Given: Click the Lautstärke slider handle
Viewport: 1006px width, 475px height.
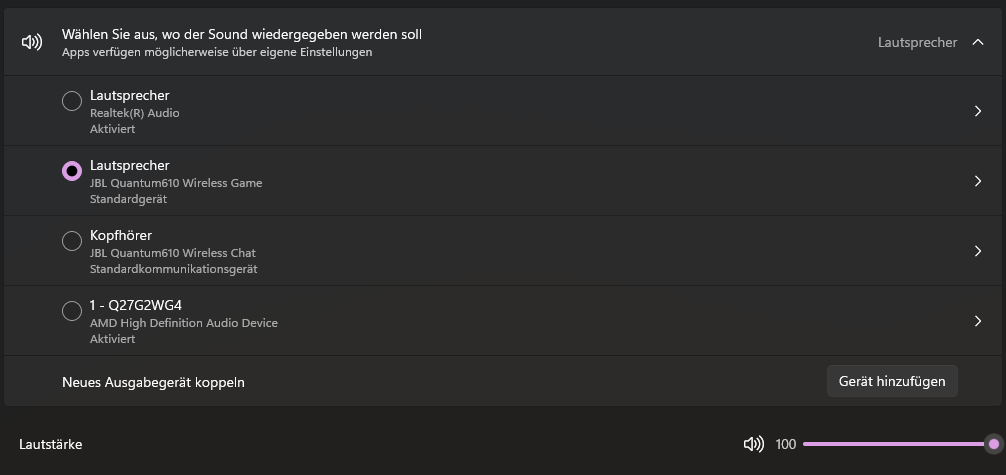Looking at the screenshot, I should point(994,444).
